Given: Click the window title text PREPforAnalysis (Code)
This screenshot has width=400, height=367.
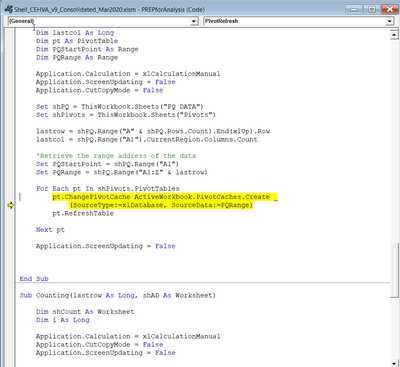Looking at the screenshot, I should pyautogui.click(x=173, y=10).
